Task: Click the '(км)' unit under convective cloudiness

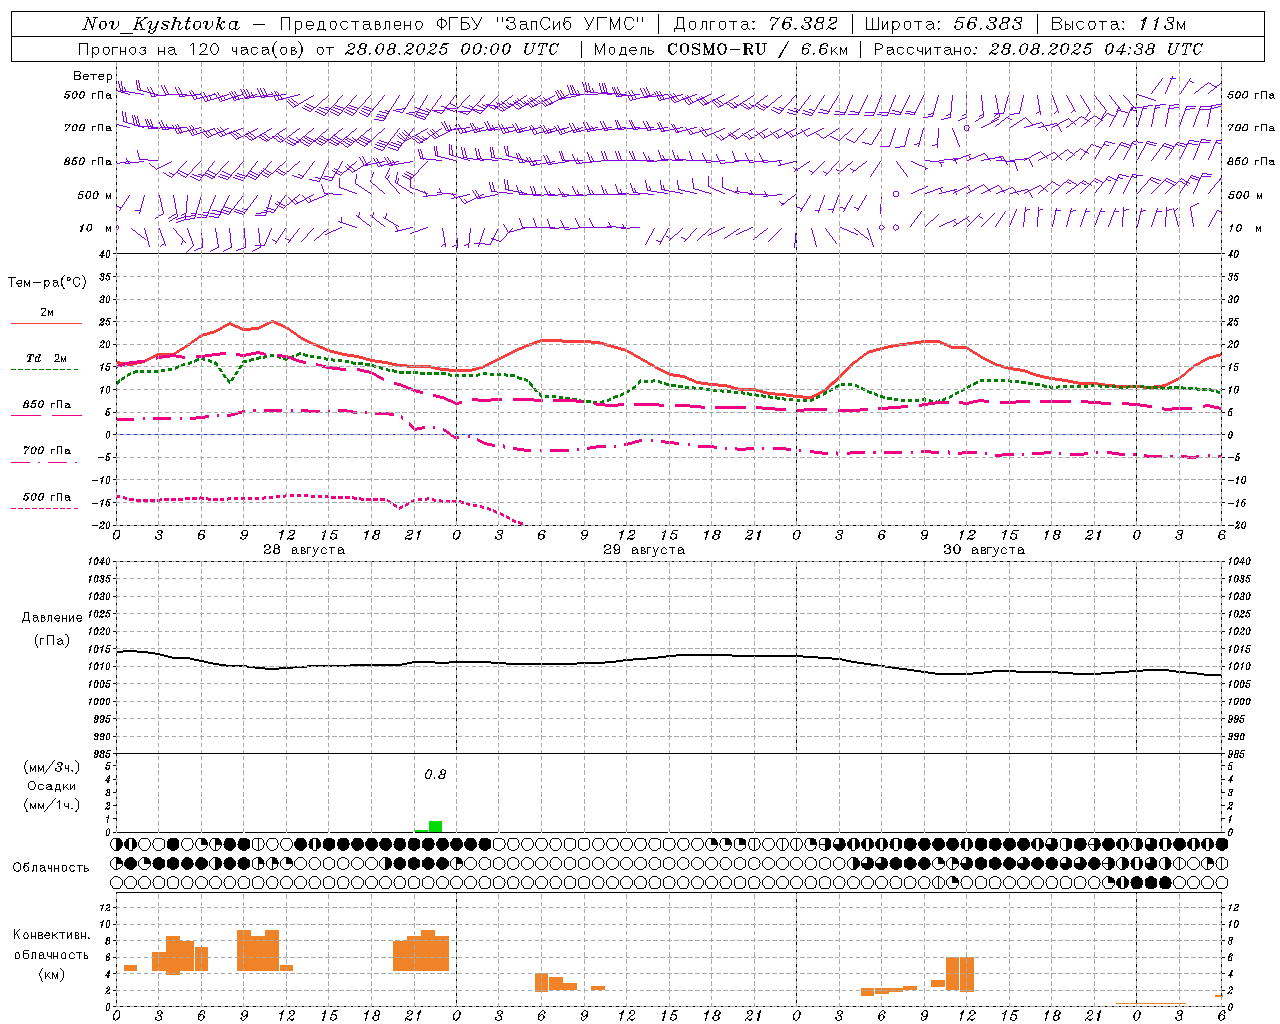Action: point(52,974)
